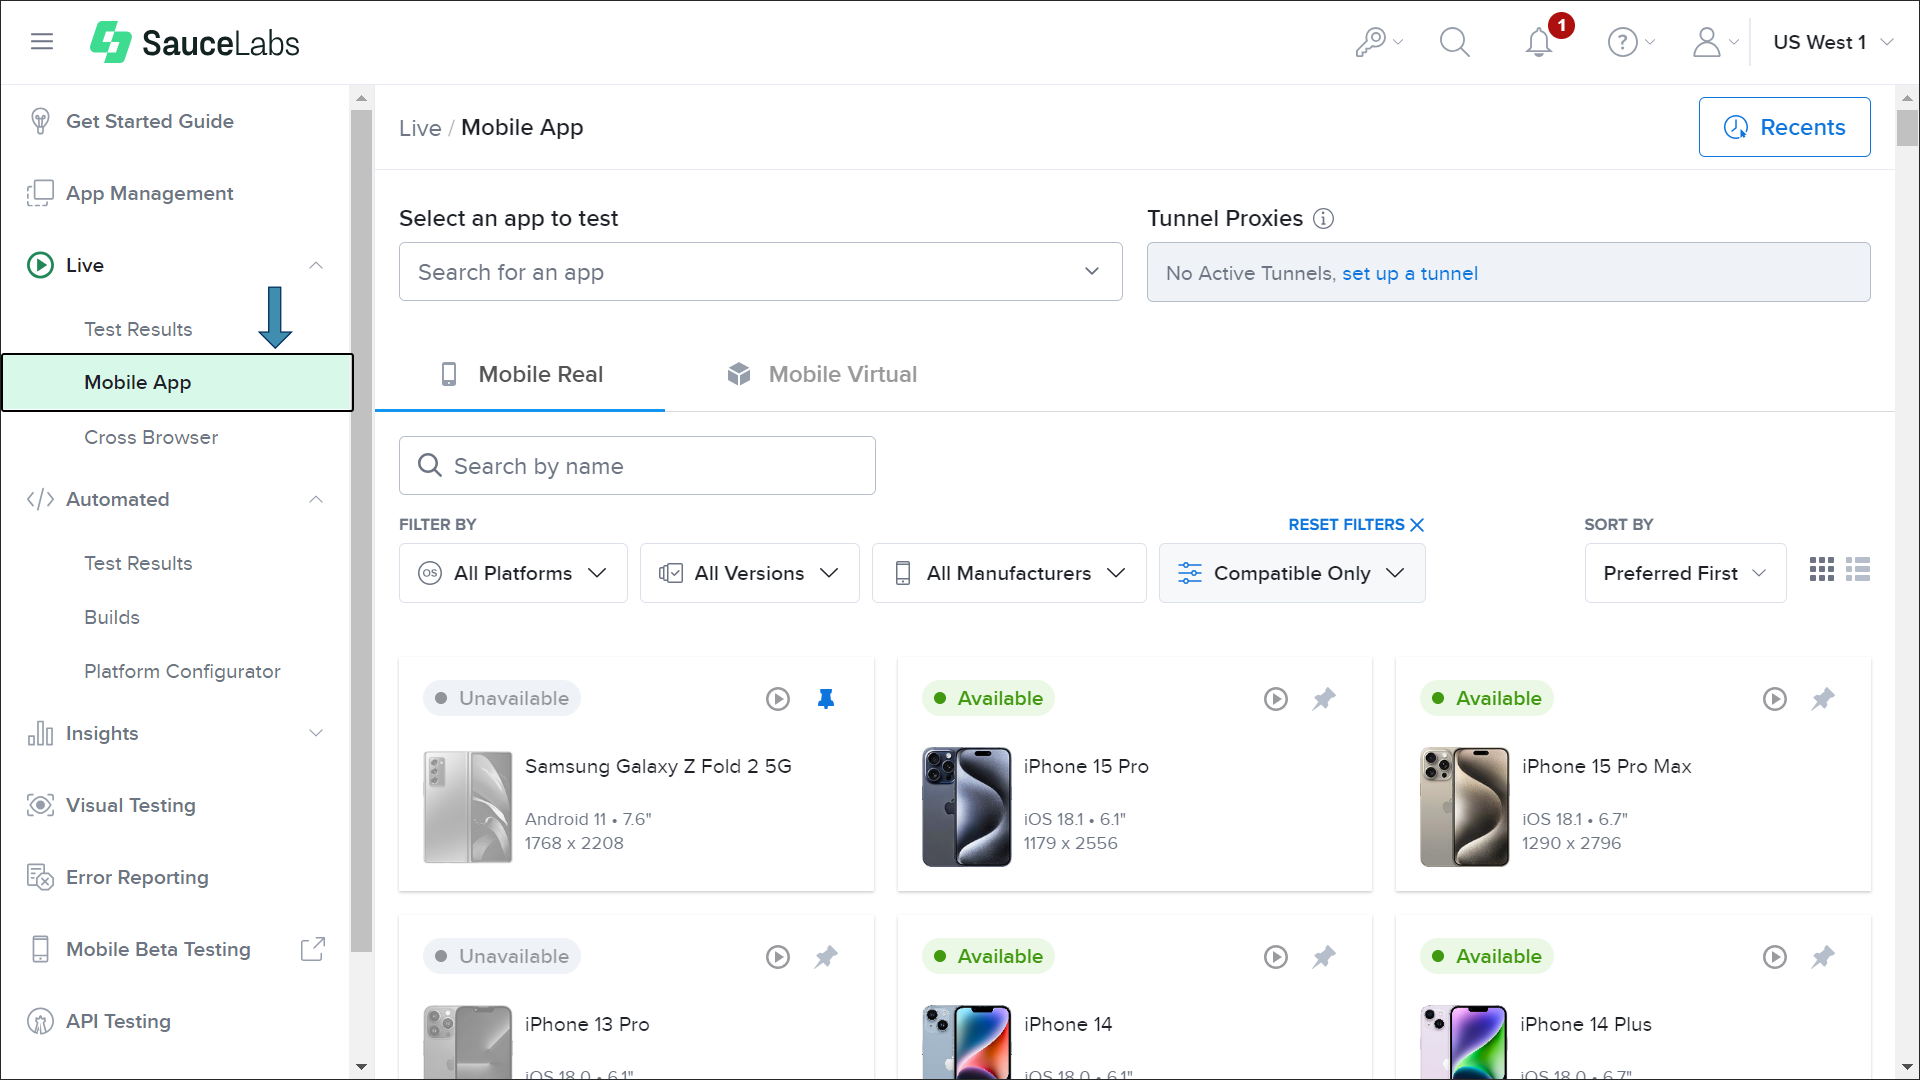
Task: Click the main page vertical scrollbar
Action: pyautogui.click(x=1907, y=128)
